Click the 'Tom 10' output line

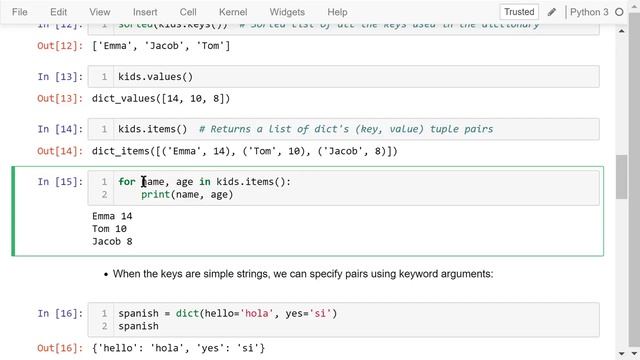109,229
